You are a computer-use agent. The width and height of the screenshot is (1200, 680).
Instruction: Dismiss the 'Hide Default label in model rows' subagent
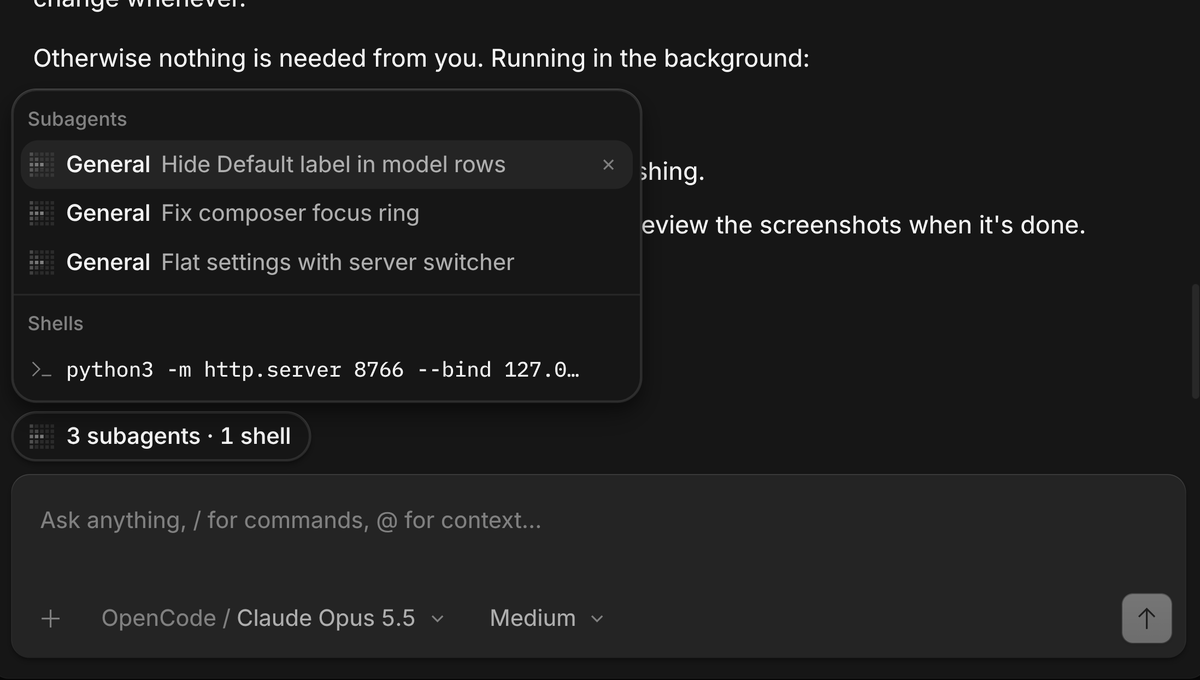pos(608,165)
